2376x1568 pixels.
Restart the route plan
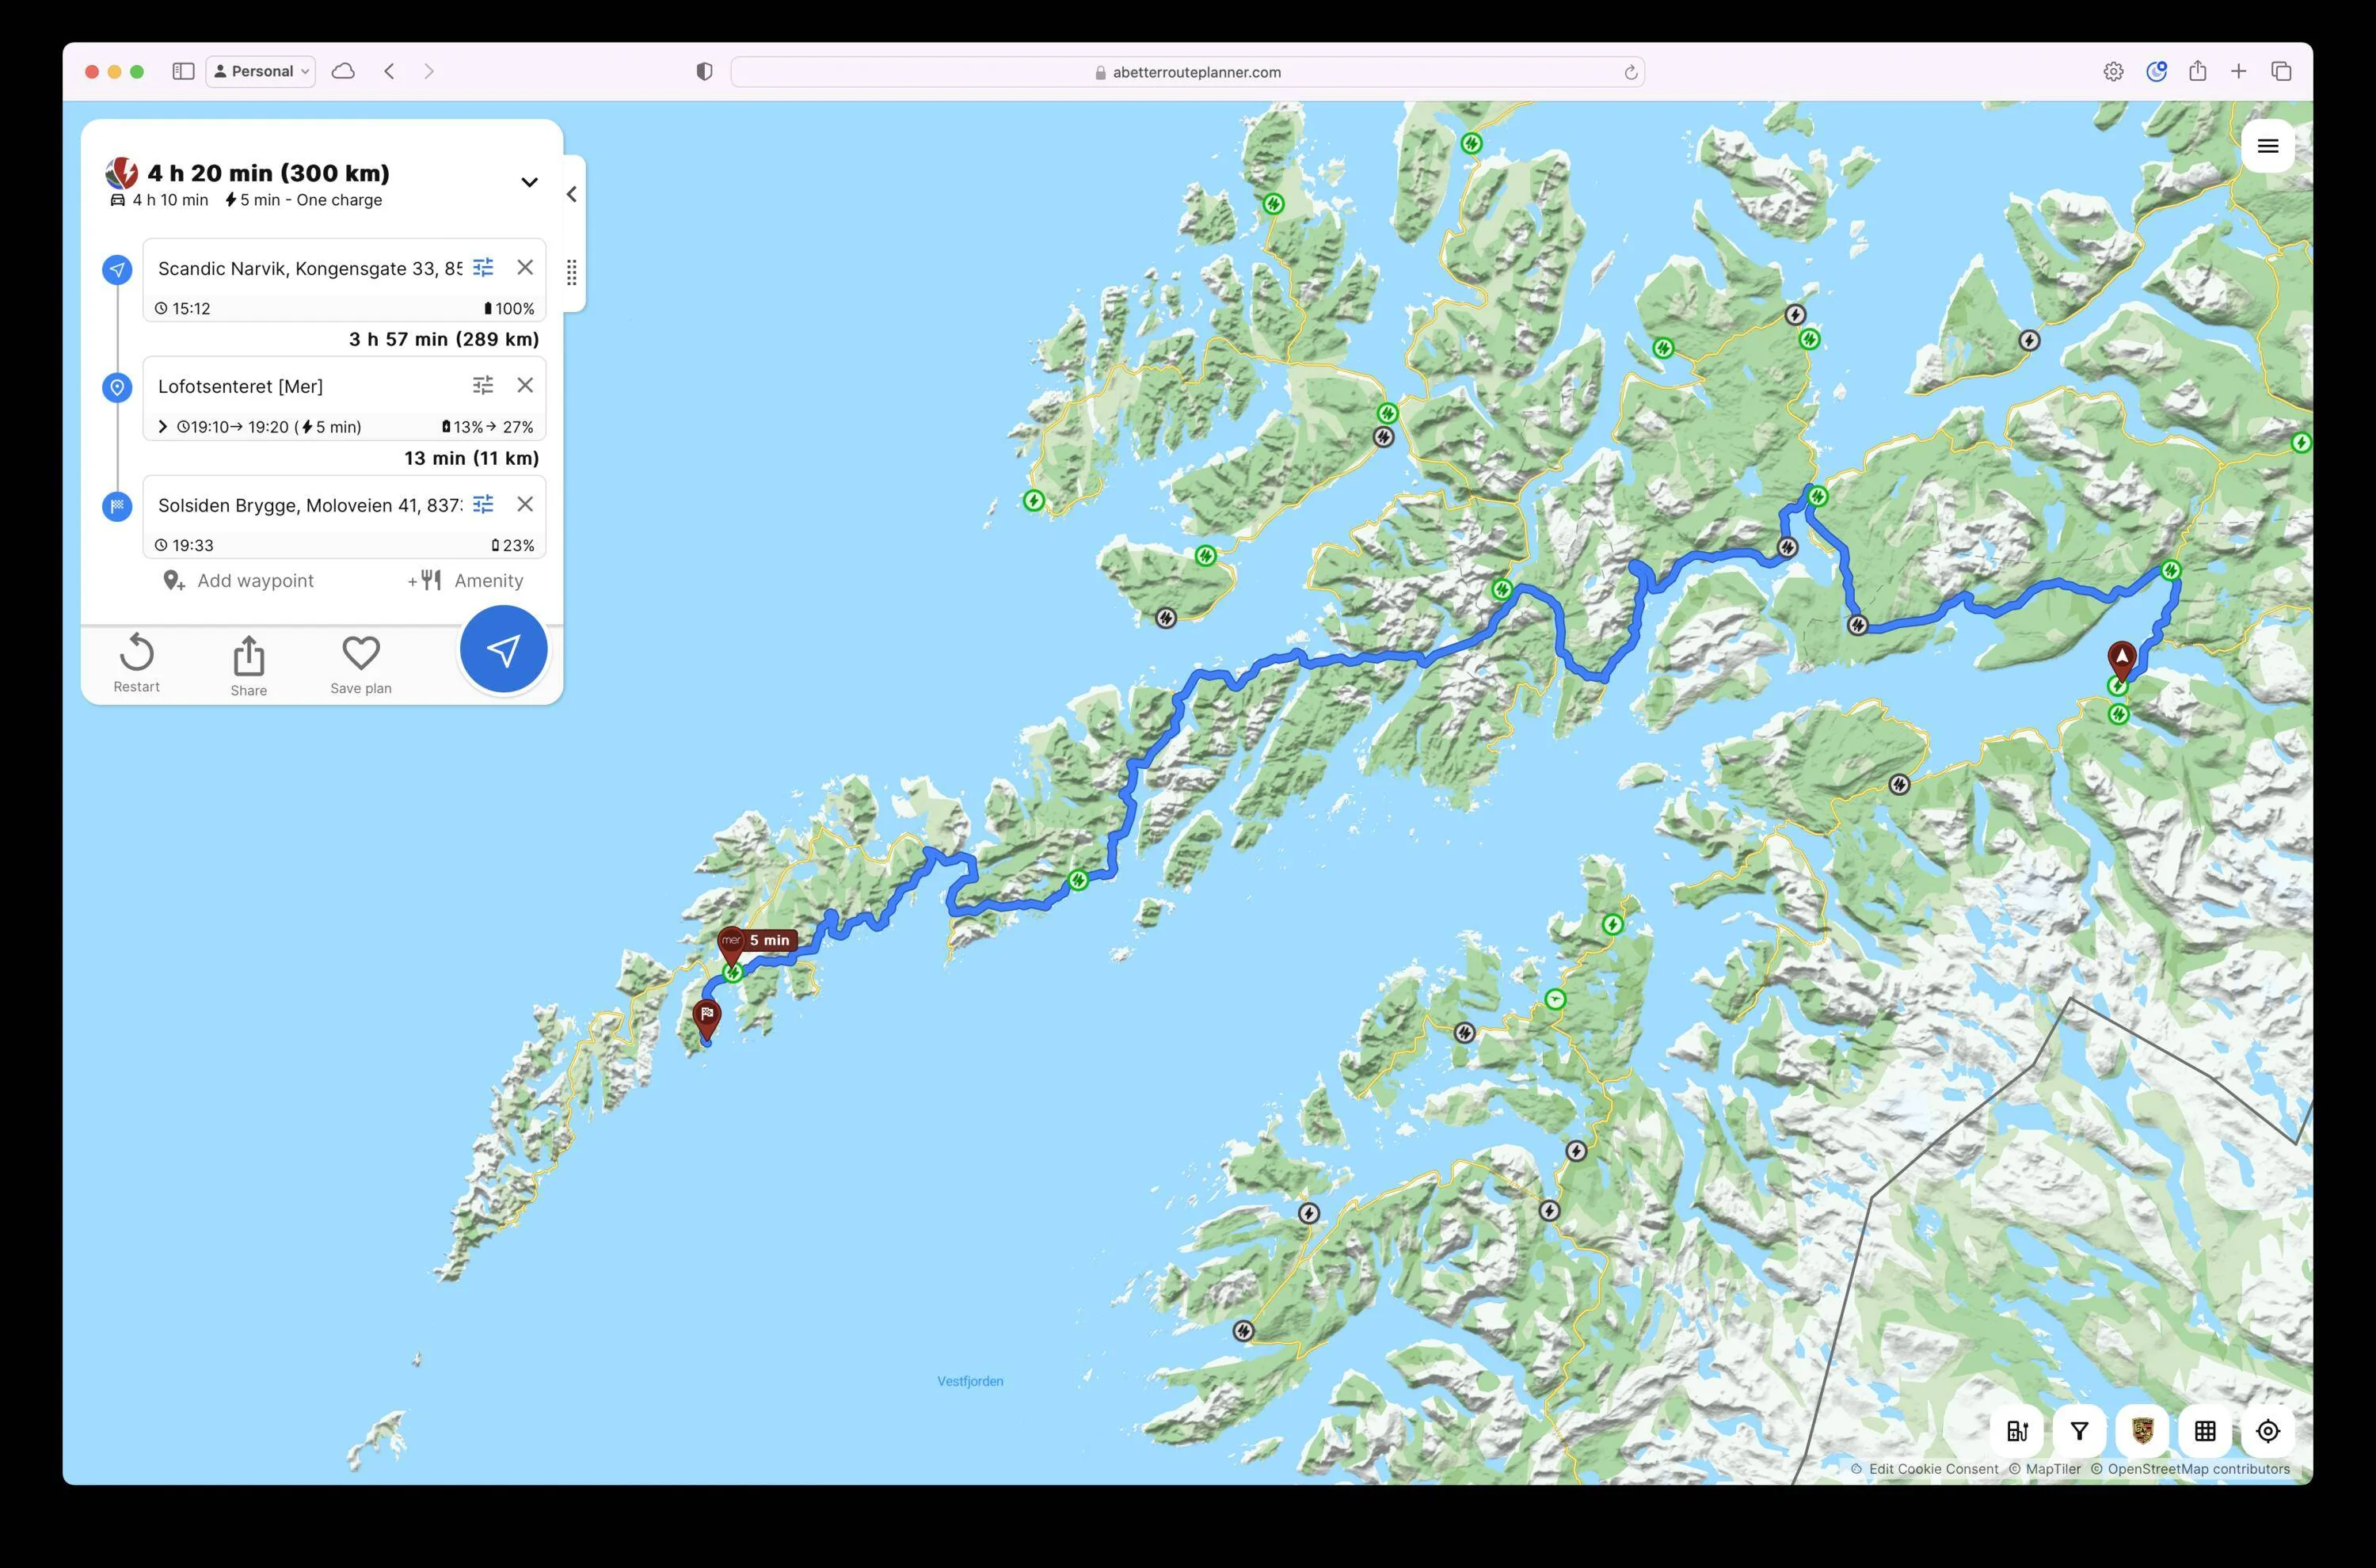point(137,663)
